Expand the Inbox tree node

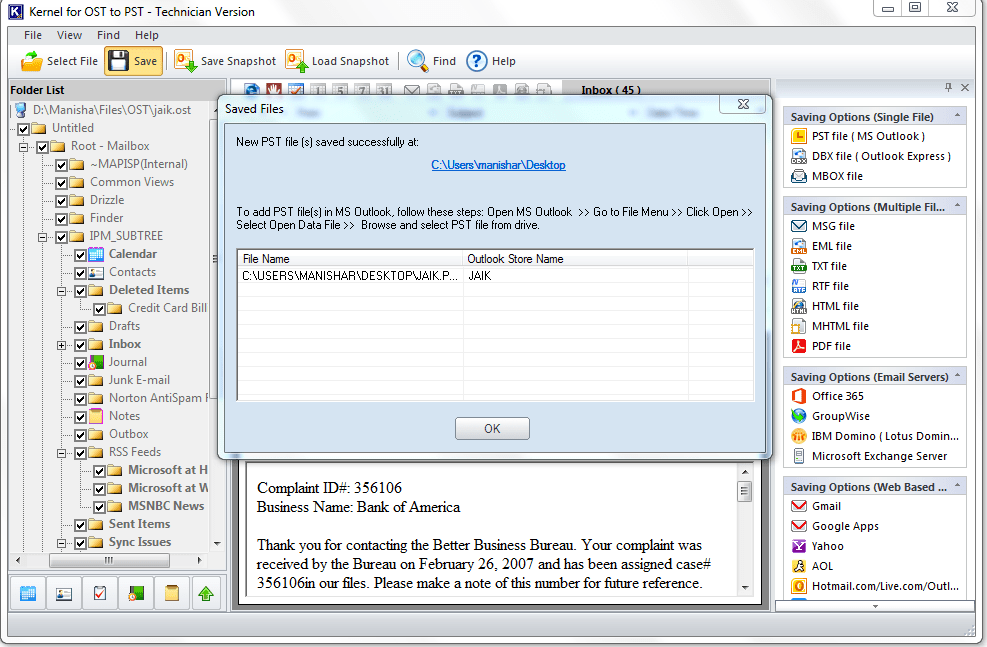61,345
